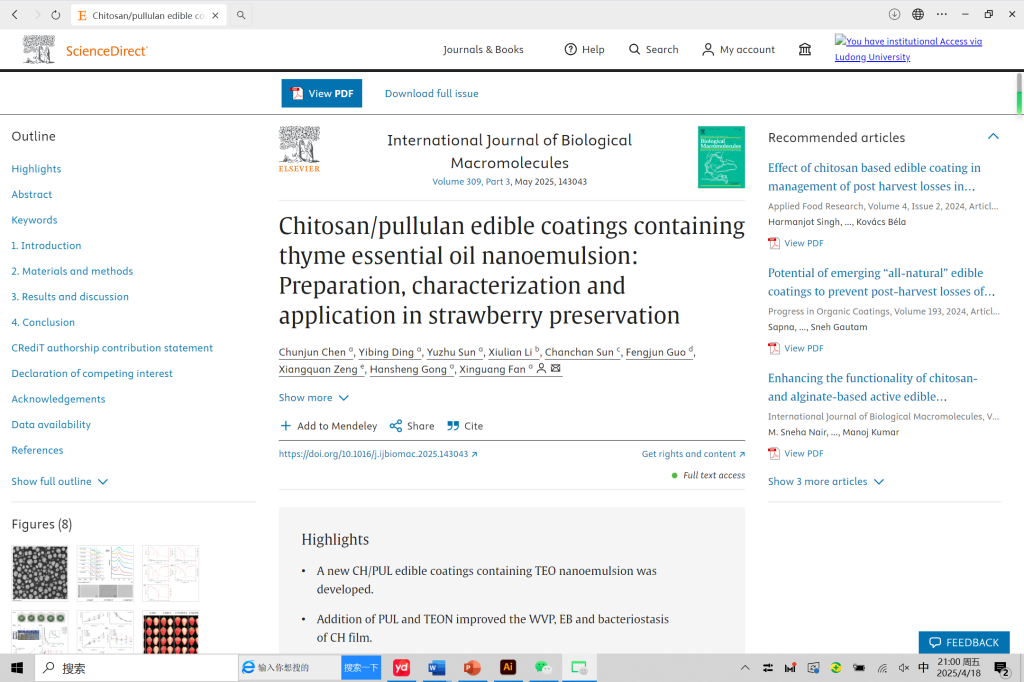1024x682 pixels.
Task: Expand Show full outline
Action: 59,482
